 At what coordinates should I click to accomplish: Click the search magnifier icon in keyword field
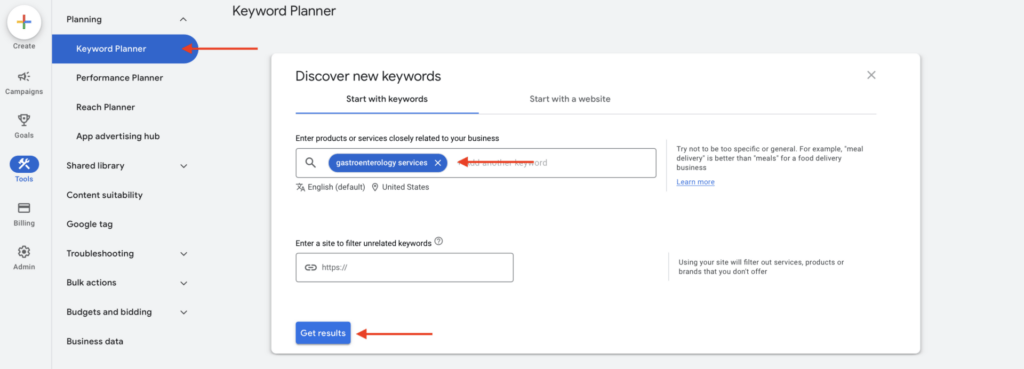coord(311,163)
